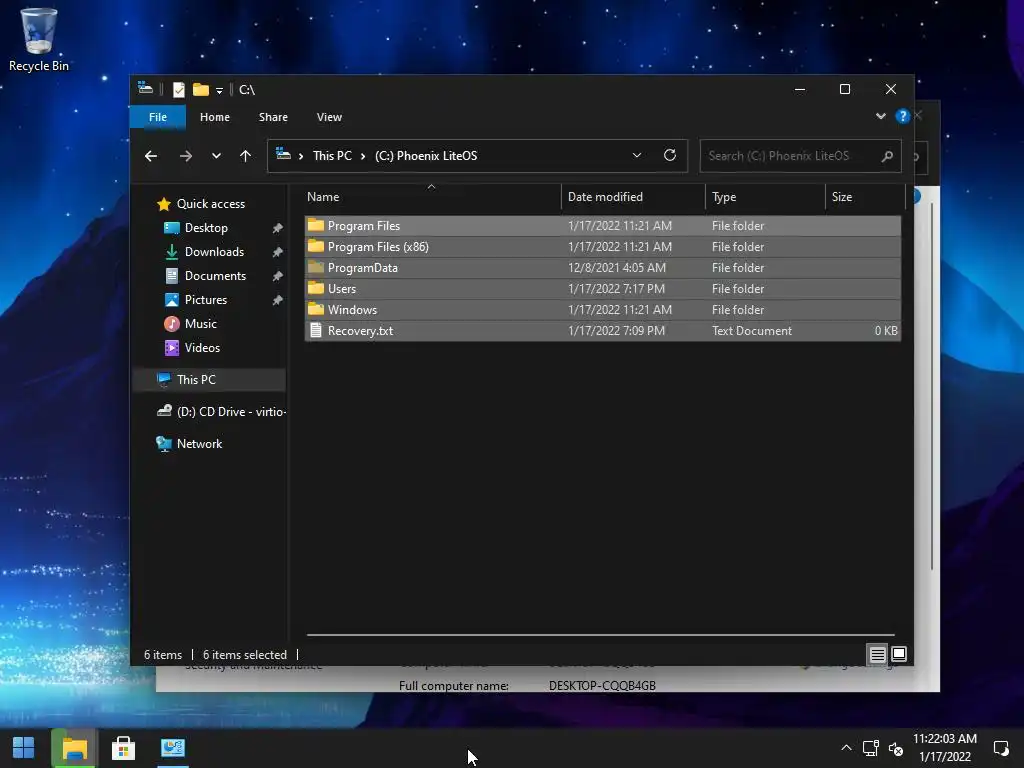Sort by Date modified column header
The width and height of the screenshot is (1024, 768).
(x=633, y=197)
